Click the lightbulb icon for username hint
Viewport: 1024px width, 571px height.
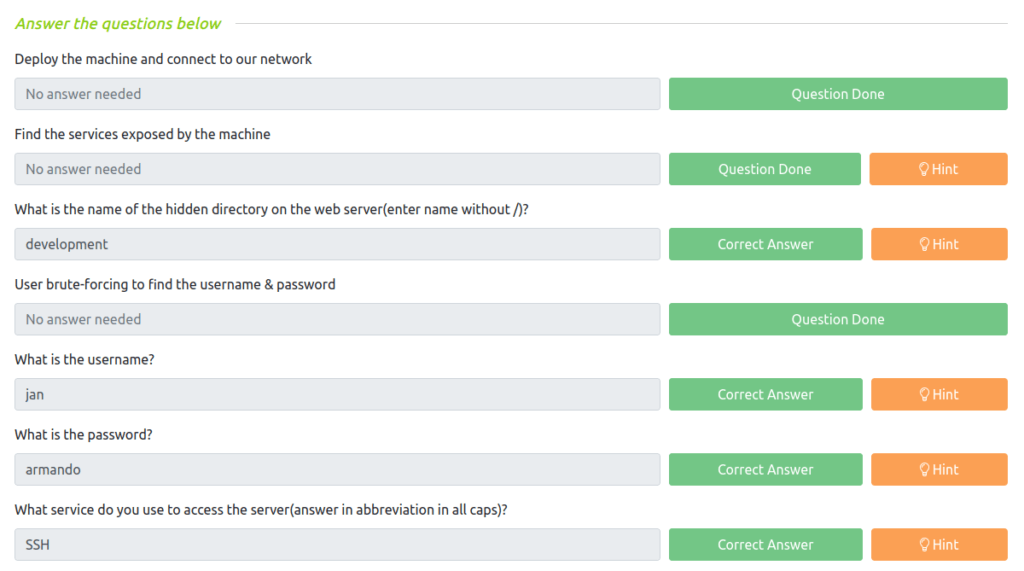[924, 395]
